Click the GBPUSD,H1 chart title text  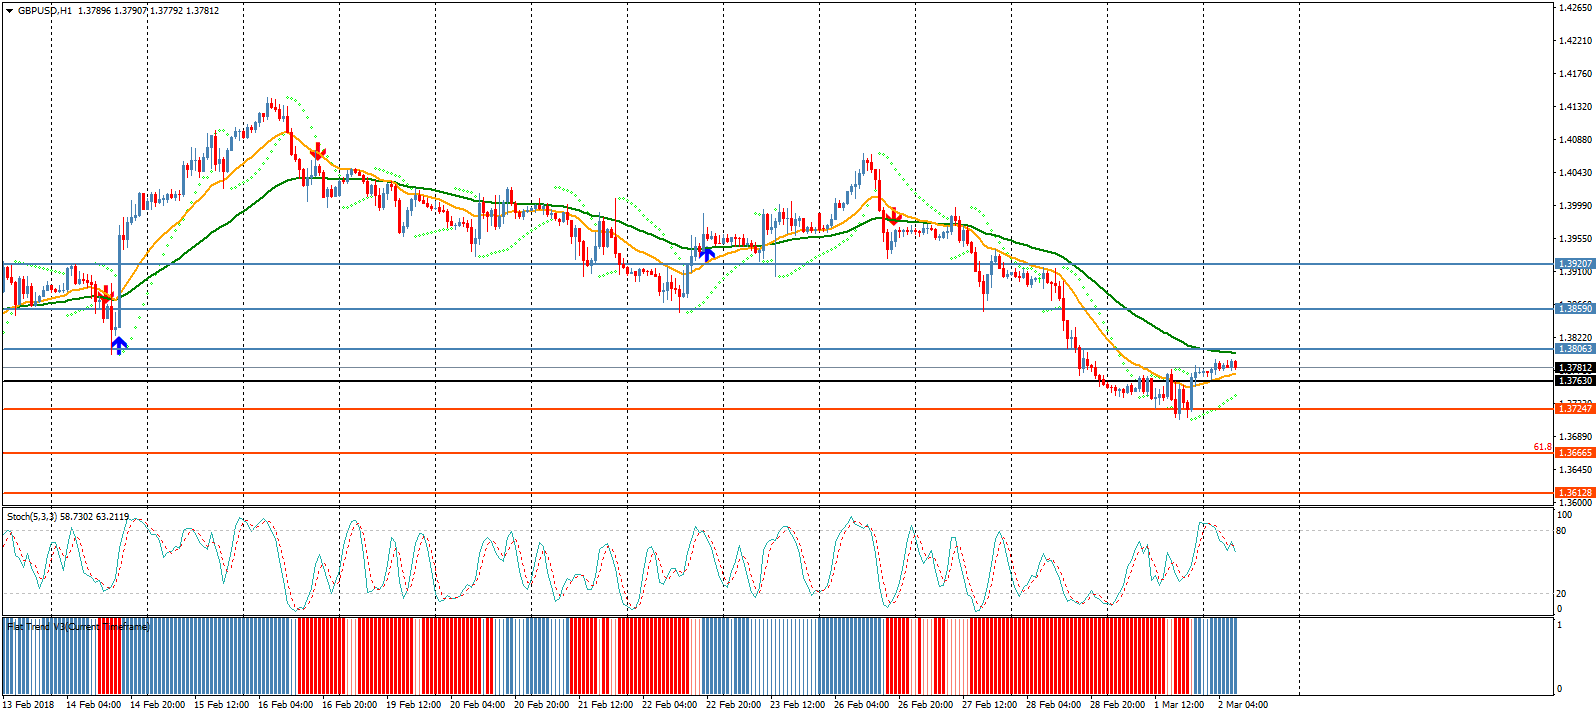45,11
